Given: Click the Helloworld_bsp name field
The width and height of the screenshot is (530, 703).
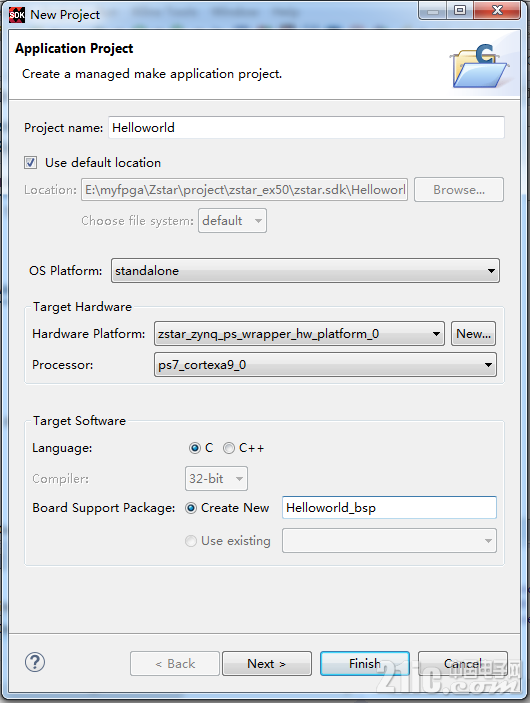Looking at the screenshot, I should pyautogui.click(x=389, y=508).
